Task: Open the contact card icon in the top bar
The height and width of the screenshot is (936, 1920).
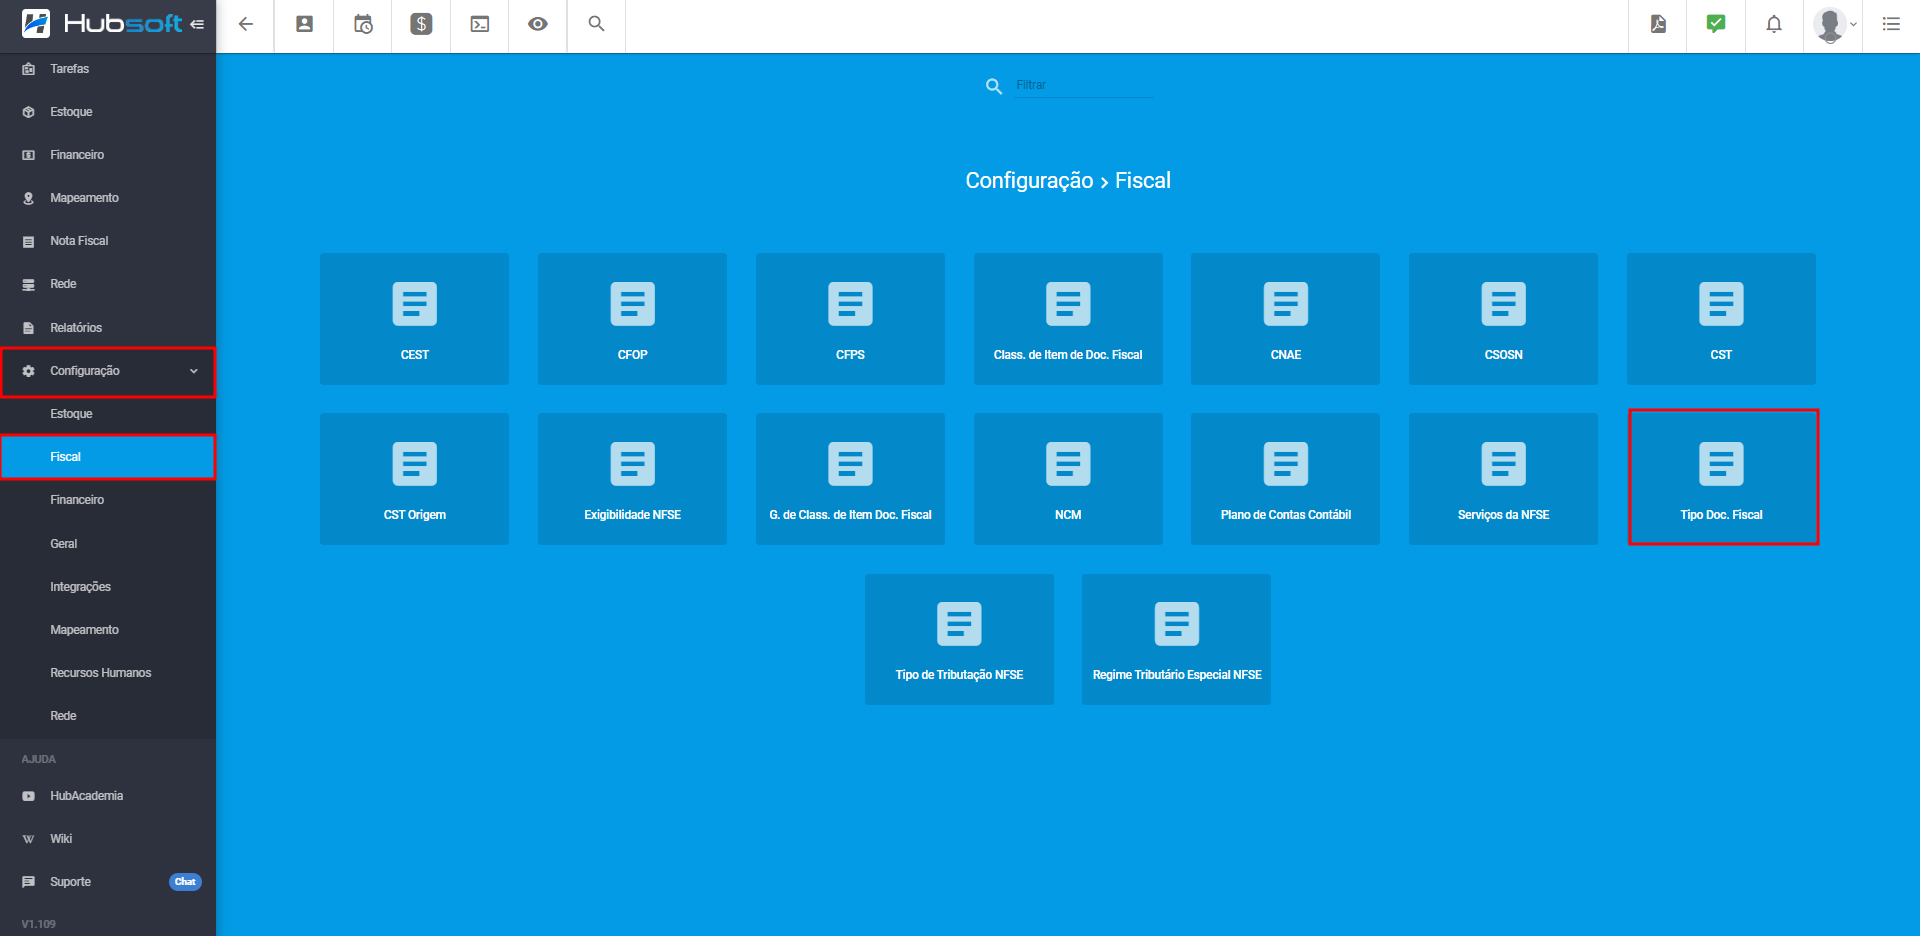Action: click(305, 24)
